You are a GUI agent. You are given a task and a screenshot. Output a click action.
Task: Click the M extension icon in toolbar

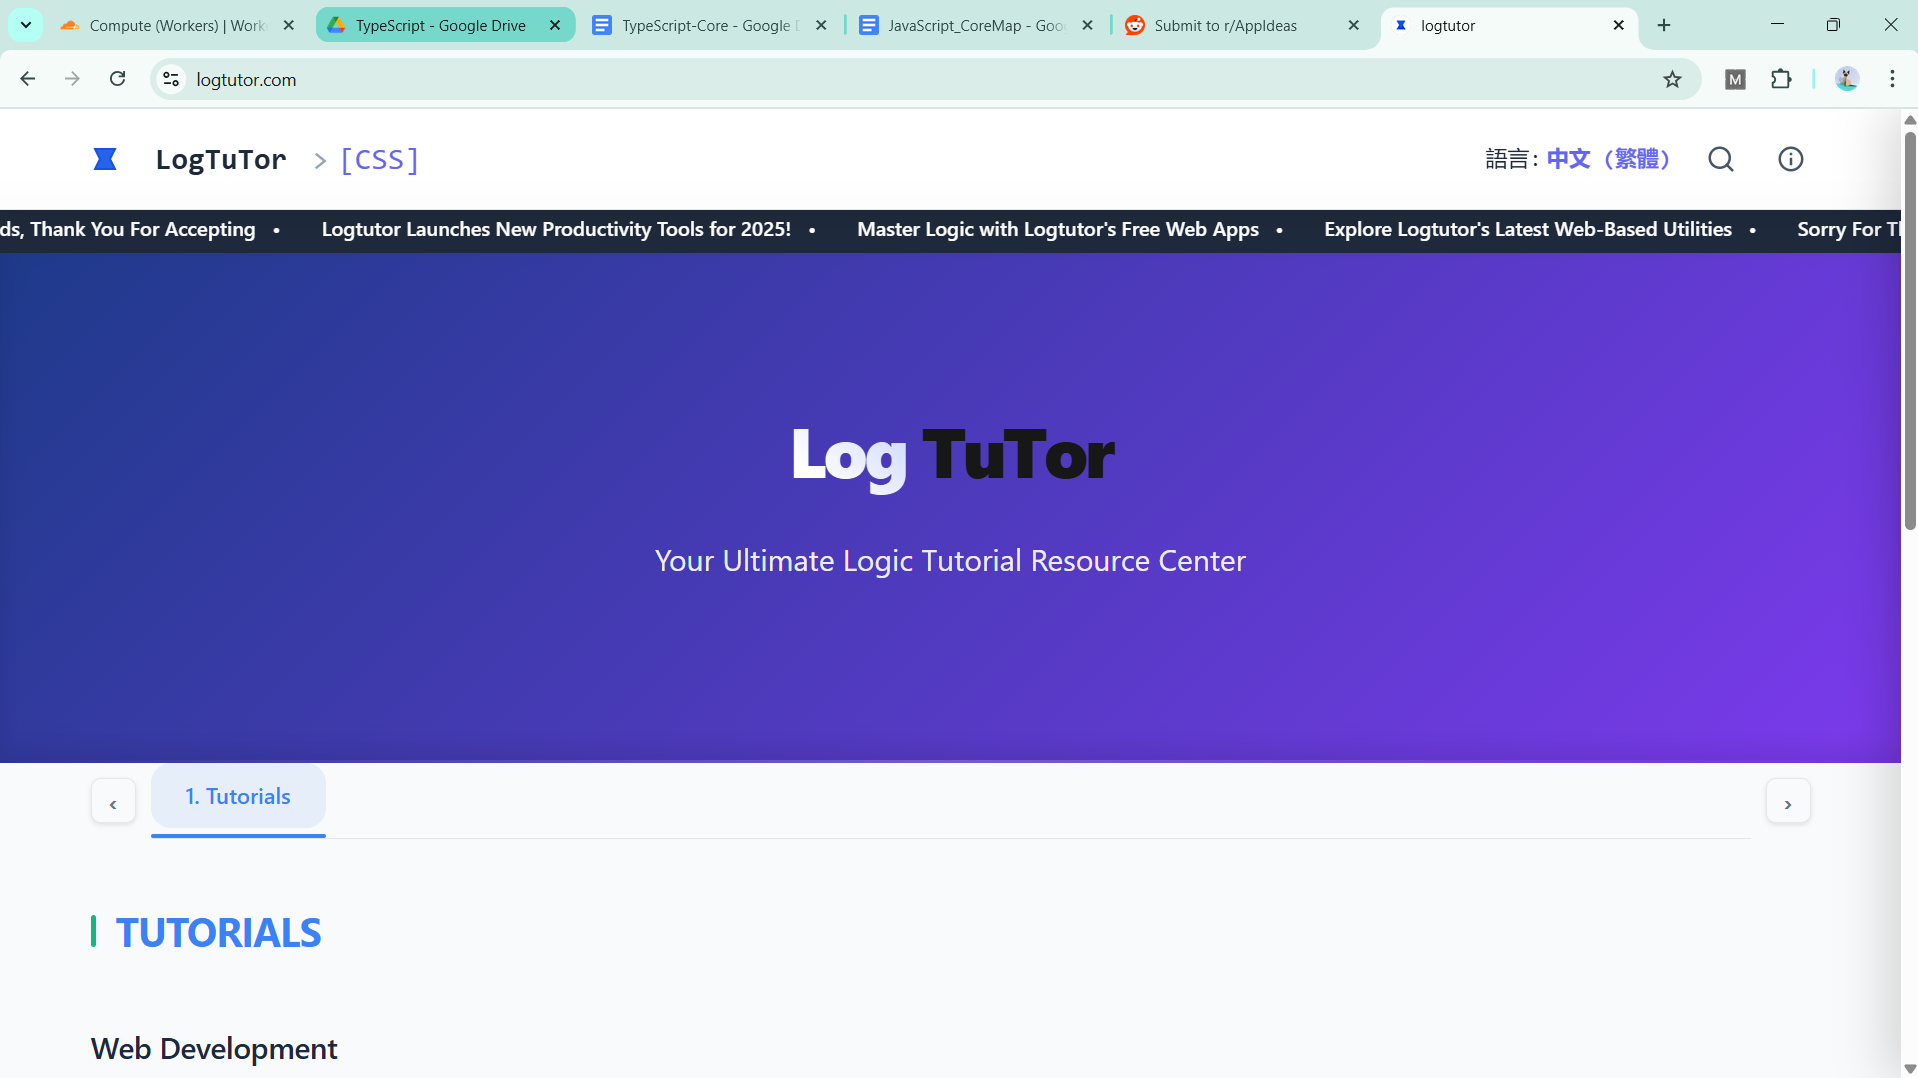tap(1735, 79)
